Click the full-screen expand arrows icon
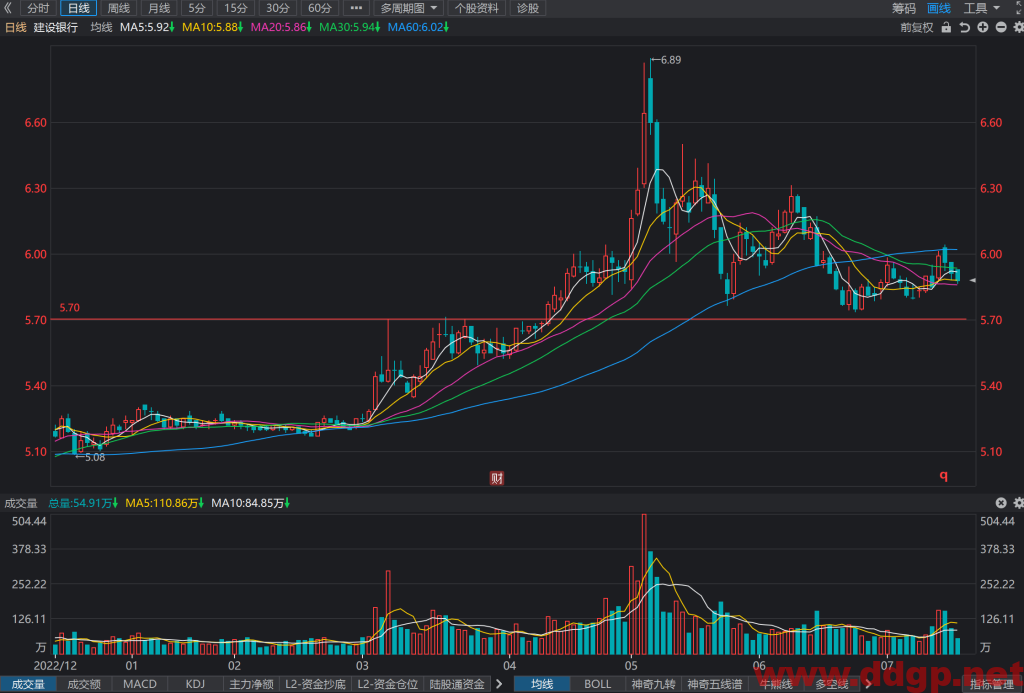 [x=1017, y=7]
